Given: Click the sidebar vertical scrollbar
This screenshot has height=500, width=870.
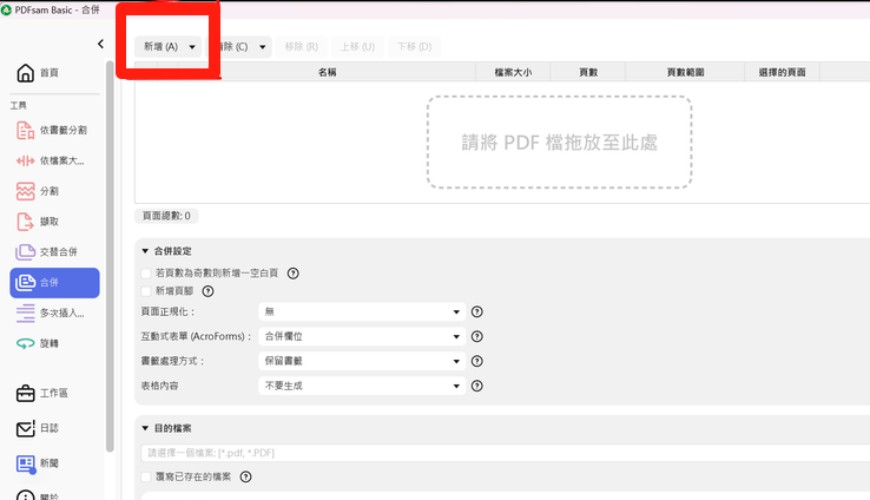Looking at the screenshot, I should [x=110, y=255].
